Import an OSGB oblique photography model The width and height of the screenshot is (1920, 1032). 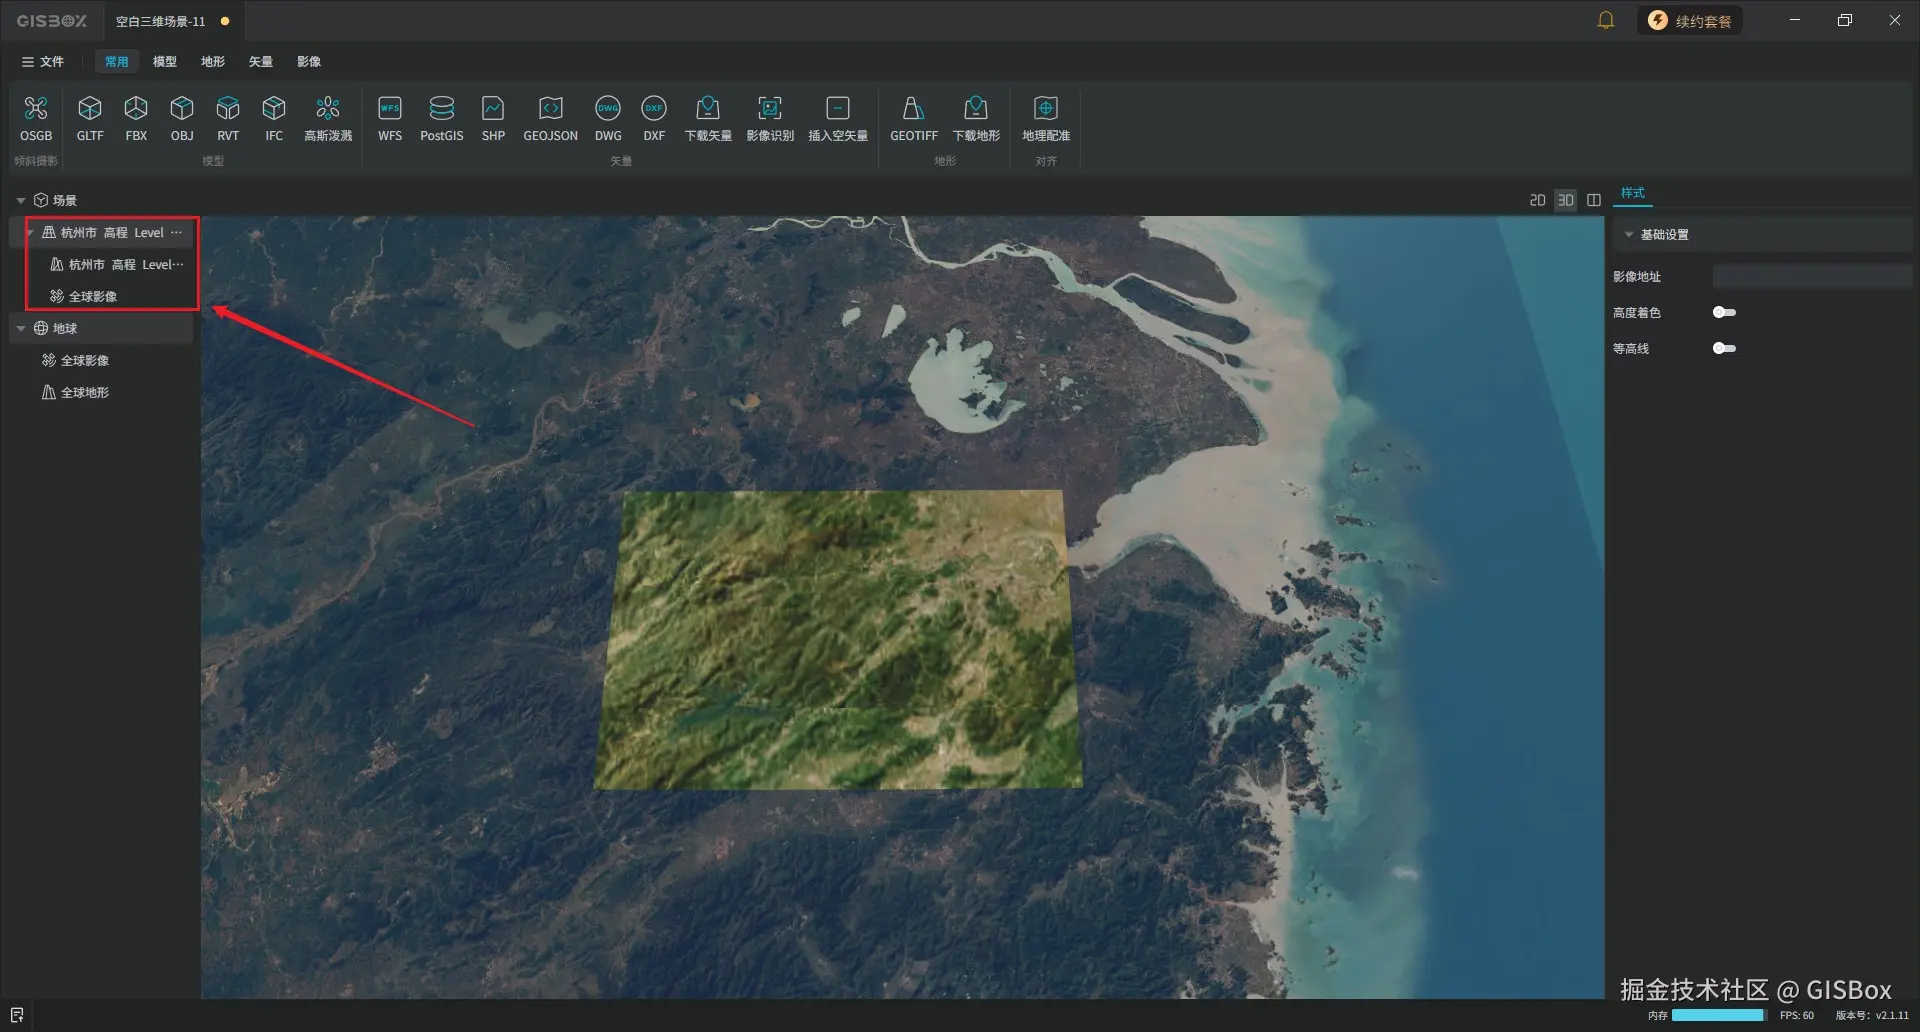[x=36, y=118]
